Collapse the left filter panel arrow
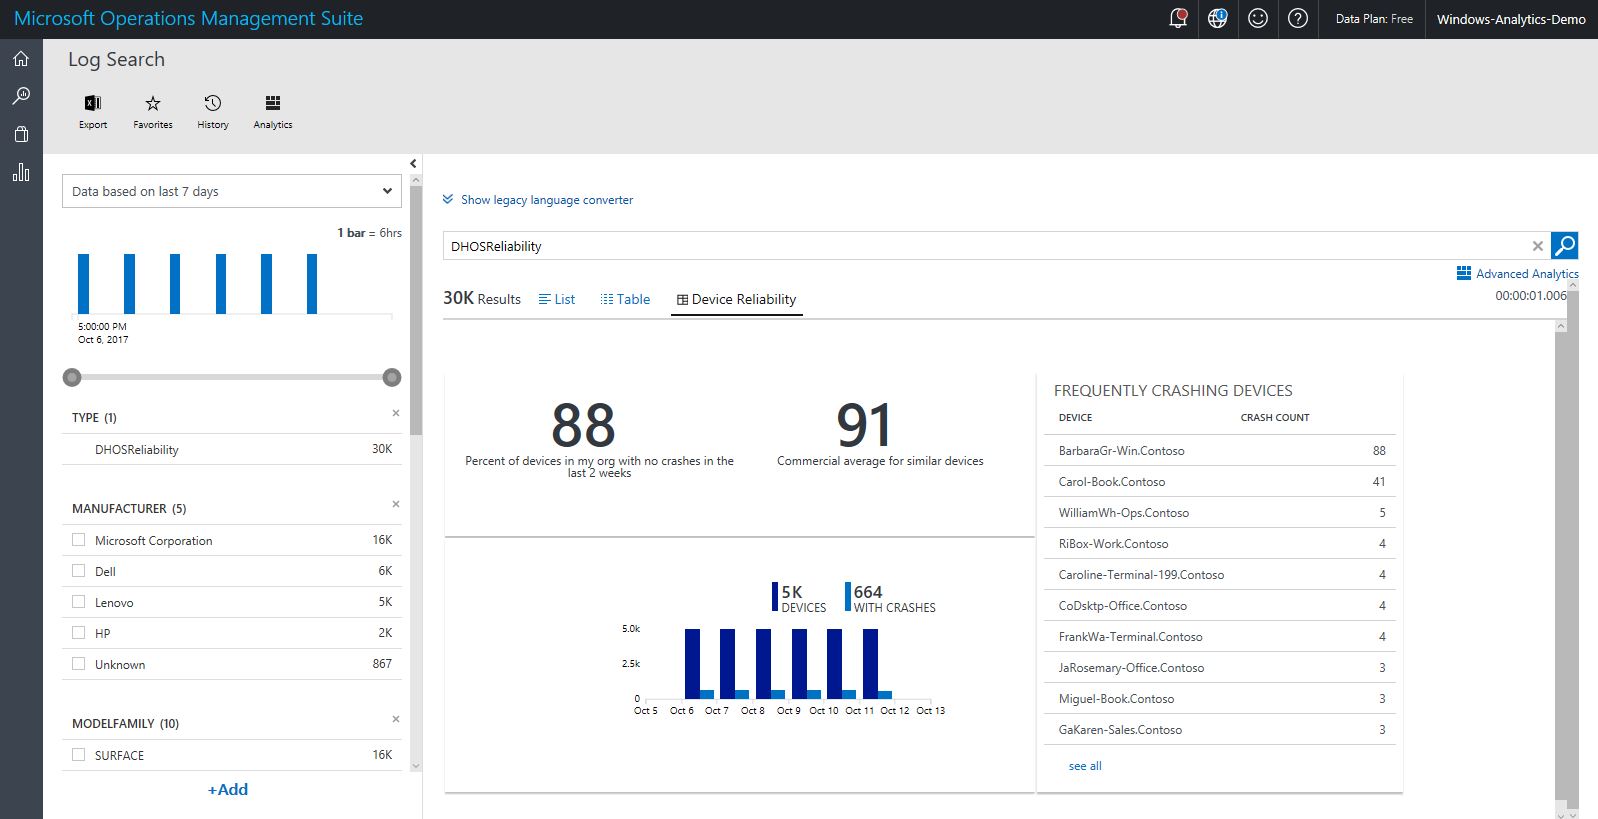Image resolution: width=1598 pixels, height=819 pixels. [x=413, y=164]
